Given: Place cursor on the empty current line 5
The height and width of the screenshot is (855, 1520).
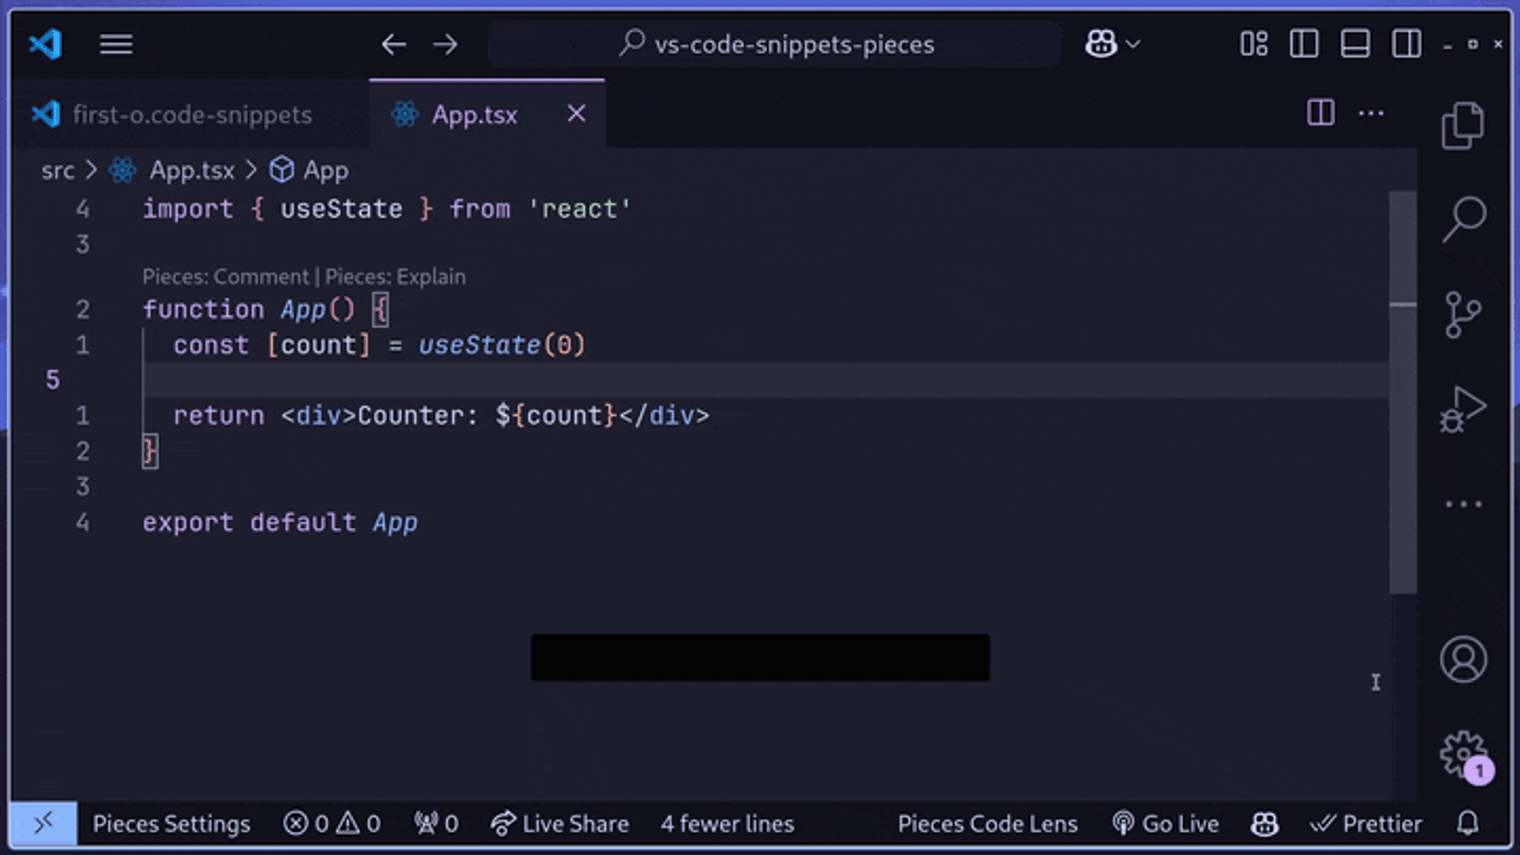Looking at the screenshot, I should point(765,380).
